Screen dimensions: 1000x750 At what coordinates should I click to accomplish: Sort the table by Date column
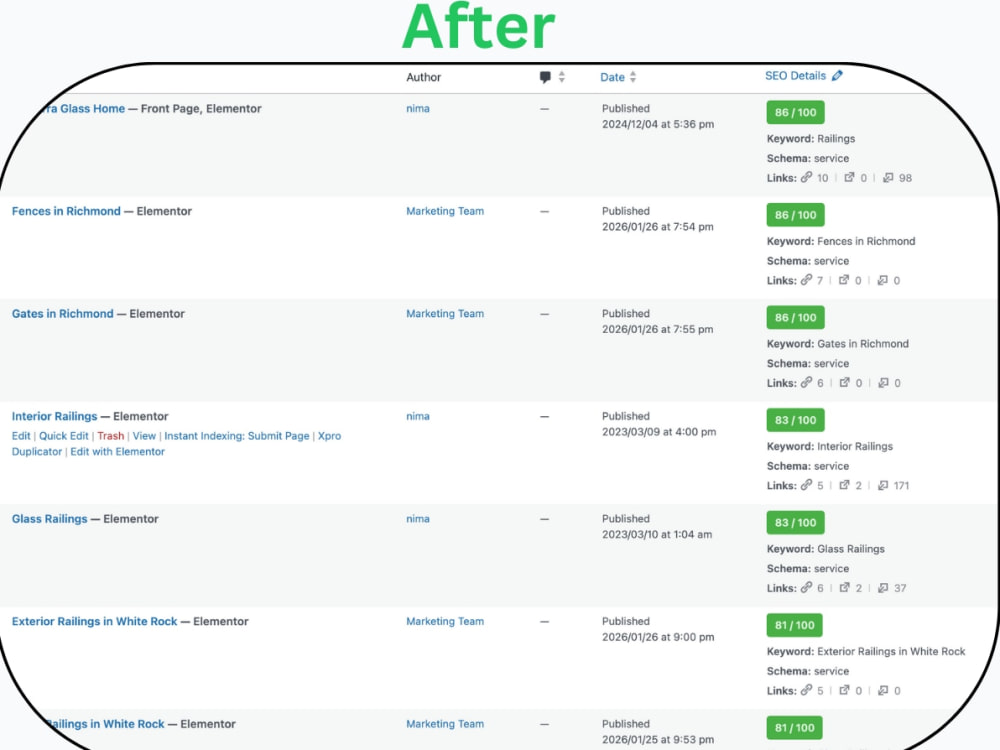coord(612,77)
